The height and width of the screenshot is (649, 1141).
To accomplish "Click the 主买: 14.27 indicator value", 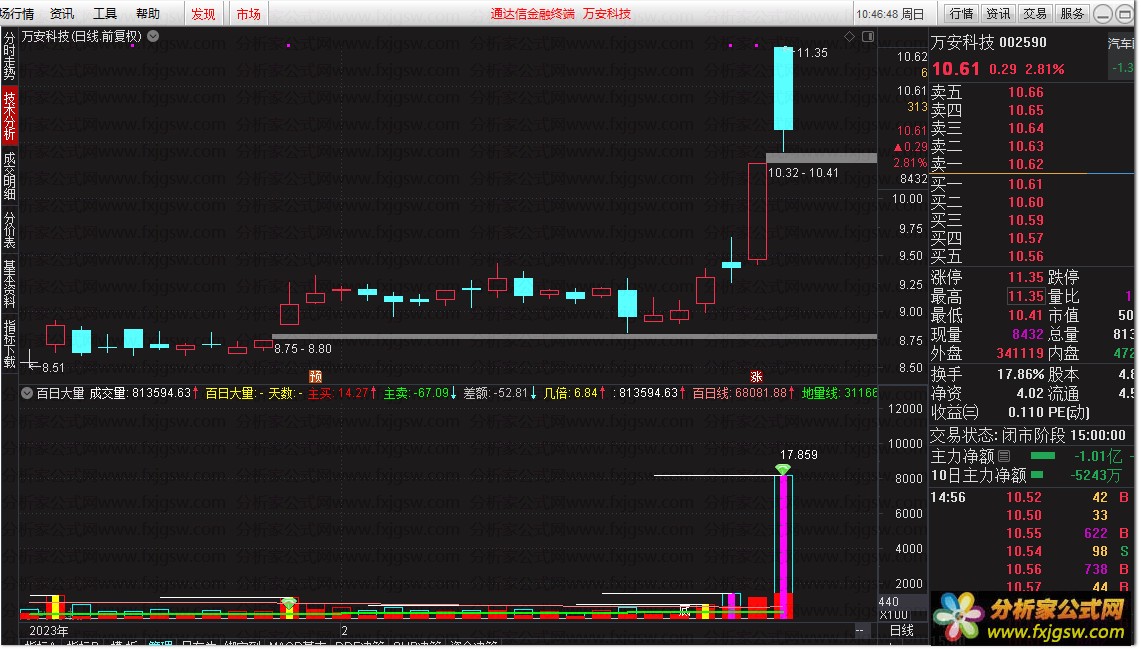I will [x=341, y=393].
